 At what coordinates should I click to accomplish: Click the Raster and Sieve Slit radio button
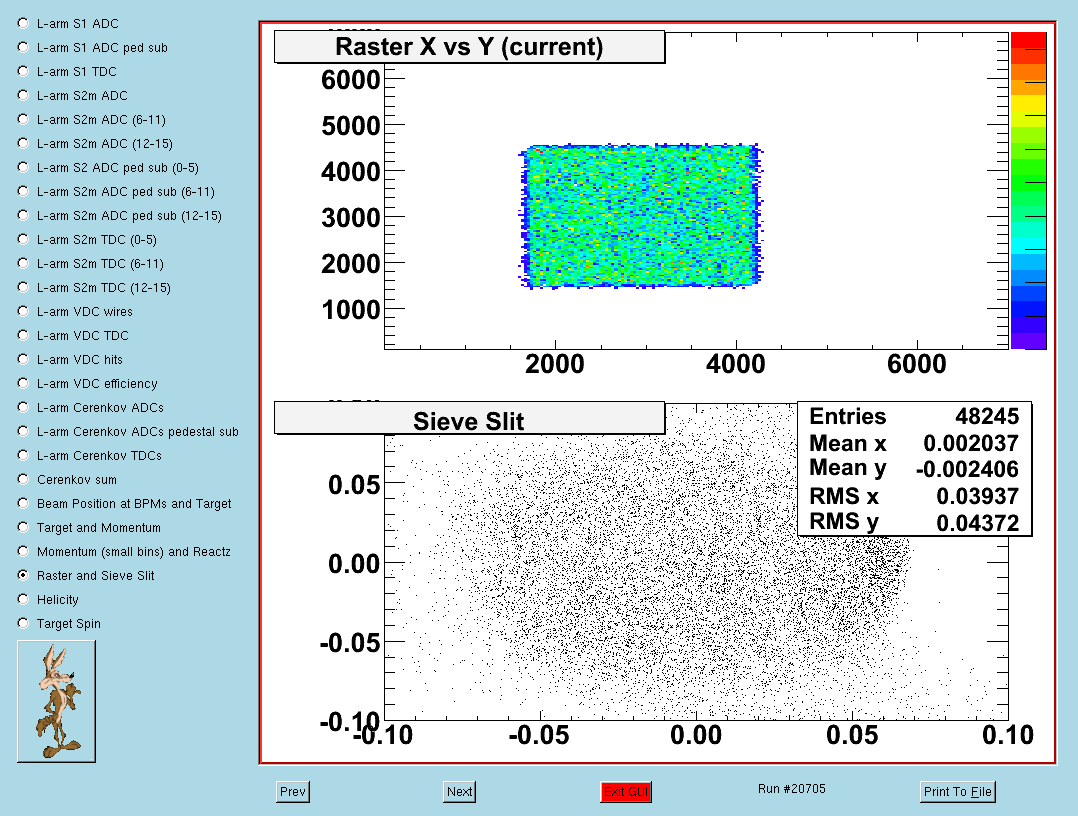23,575
